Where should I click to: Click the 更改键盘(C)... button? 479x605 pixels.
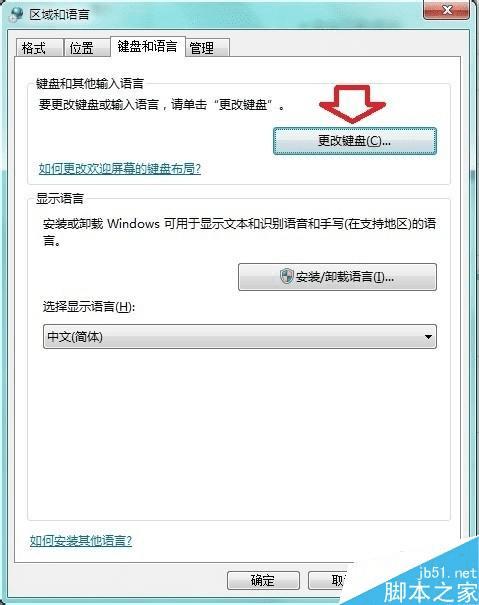click(355, 141)
